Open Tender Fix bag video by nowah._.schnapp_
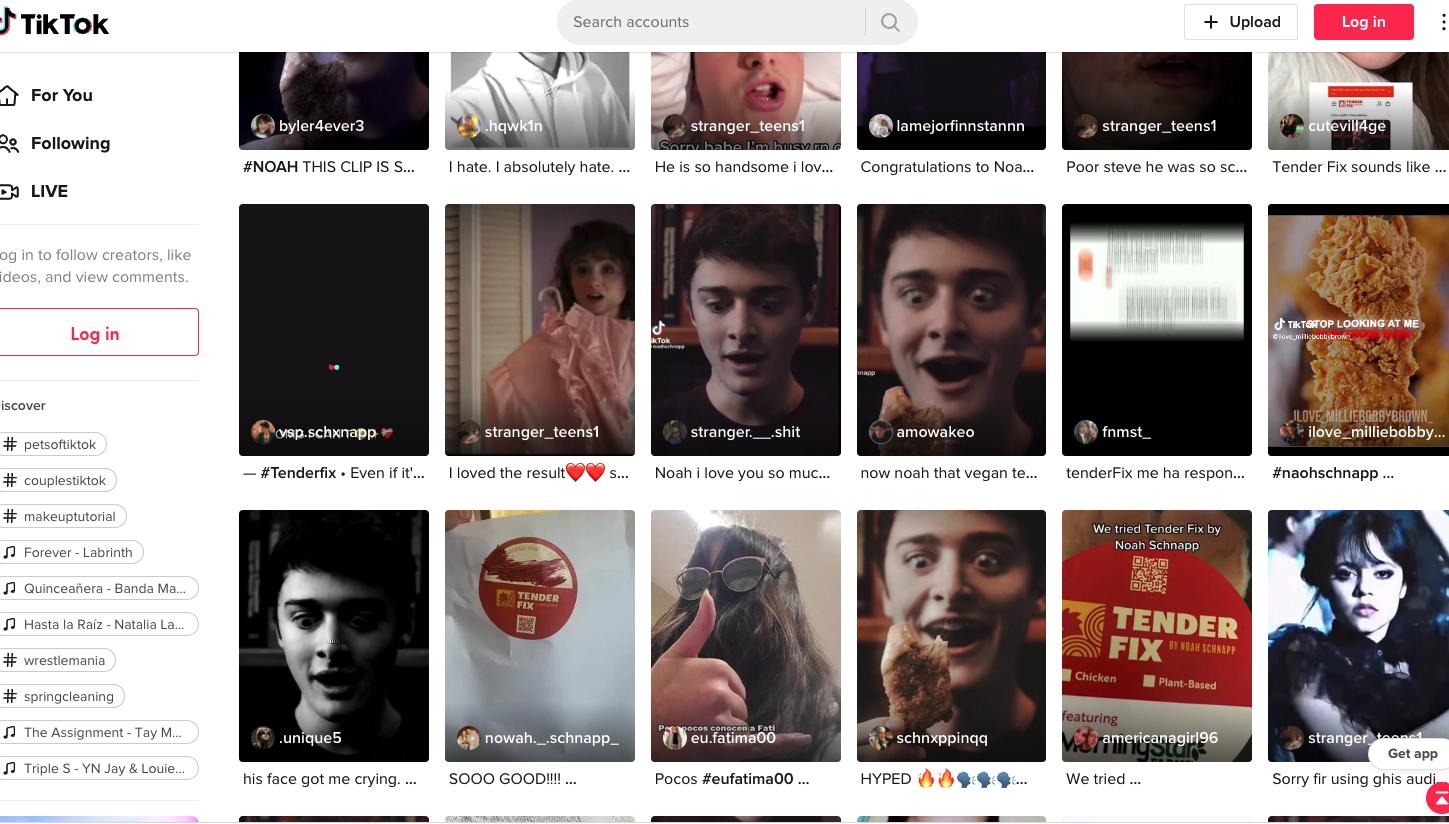 tap(540, 636)
